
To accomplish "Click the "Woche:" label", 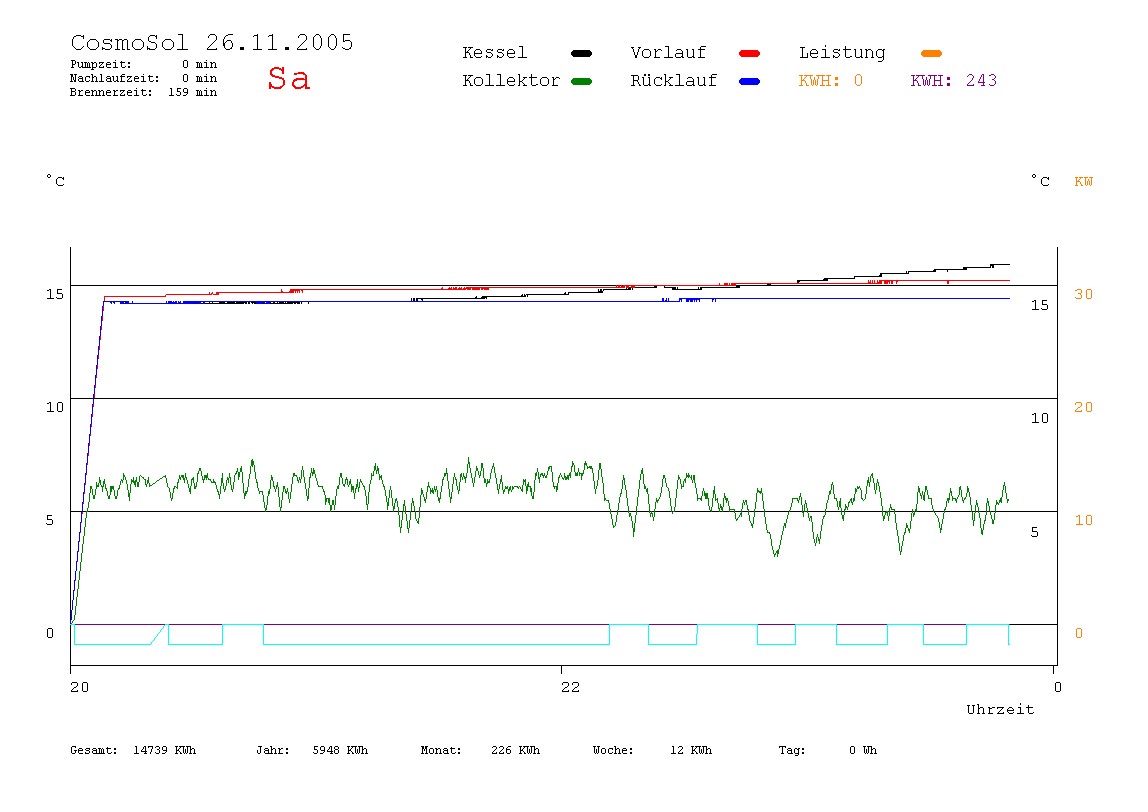I will click(x=613, y=750).
